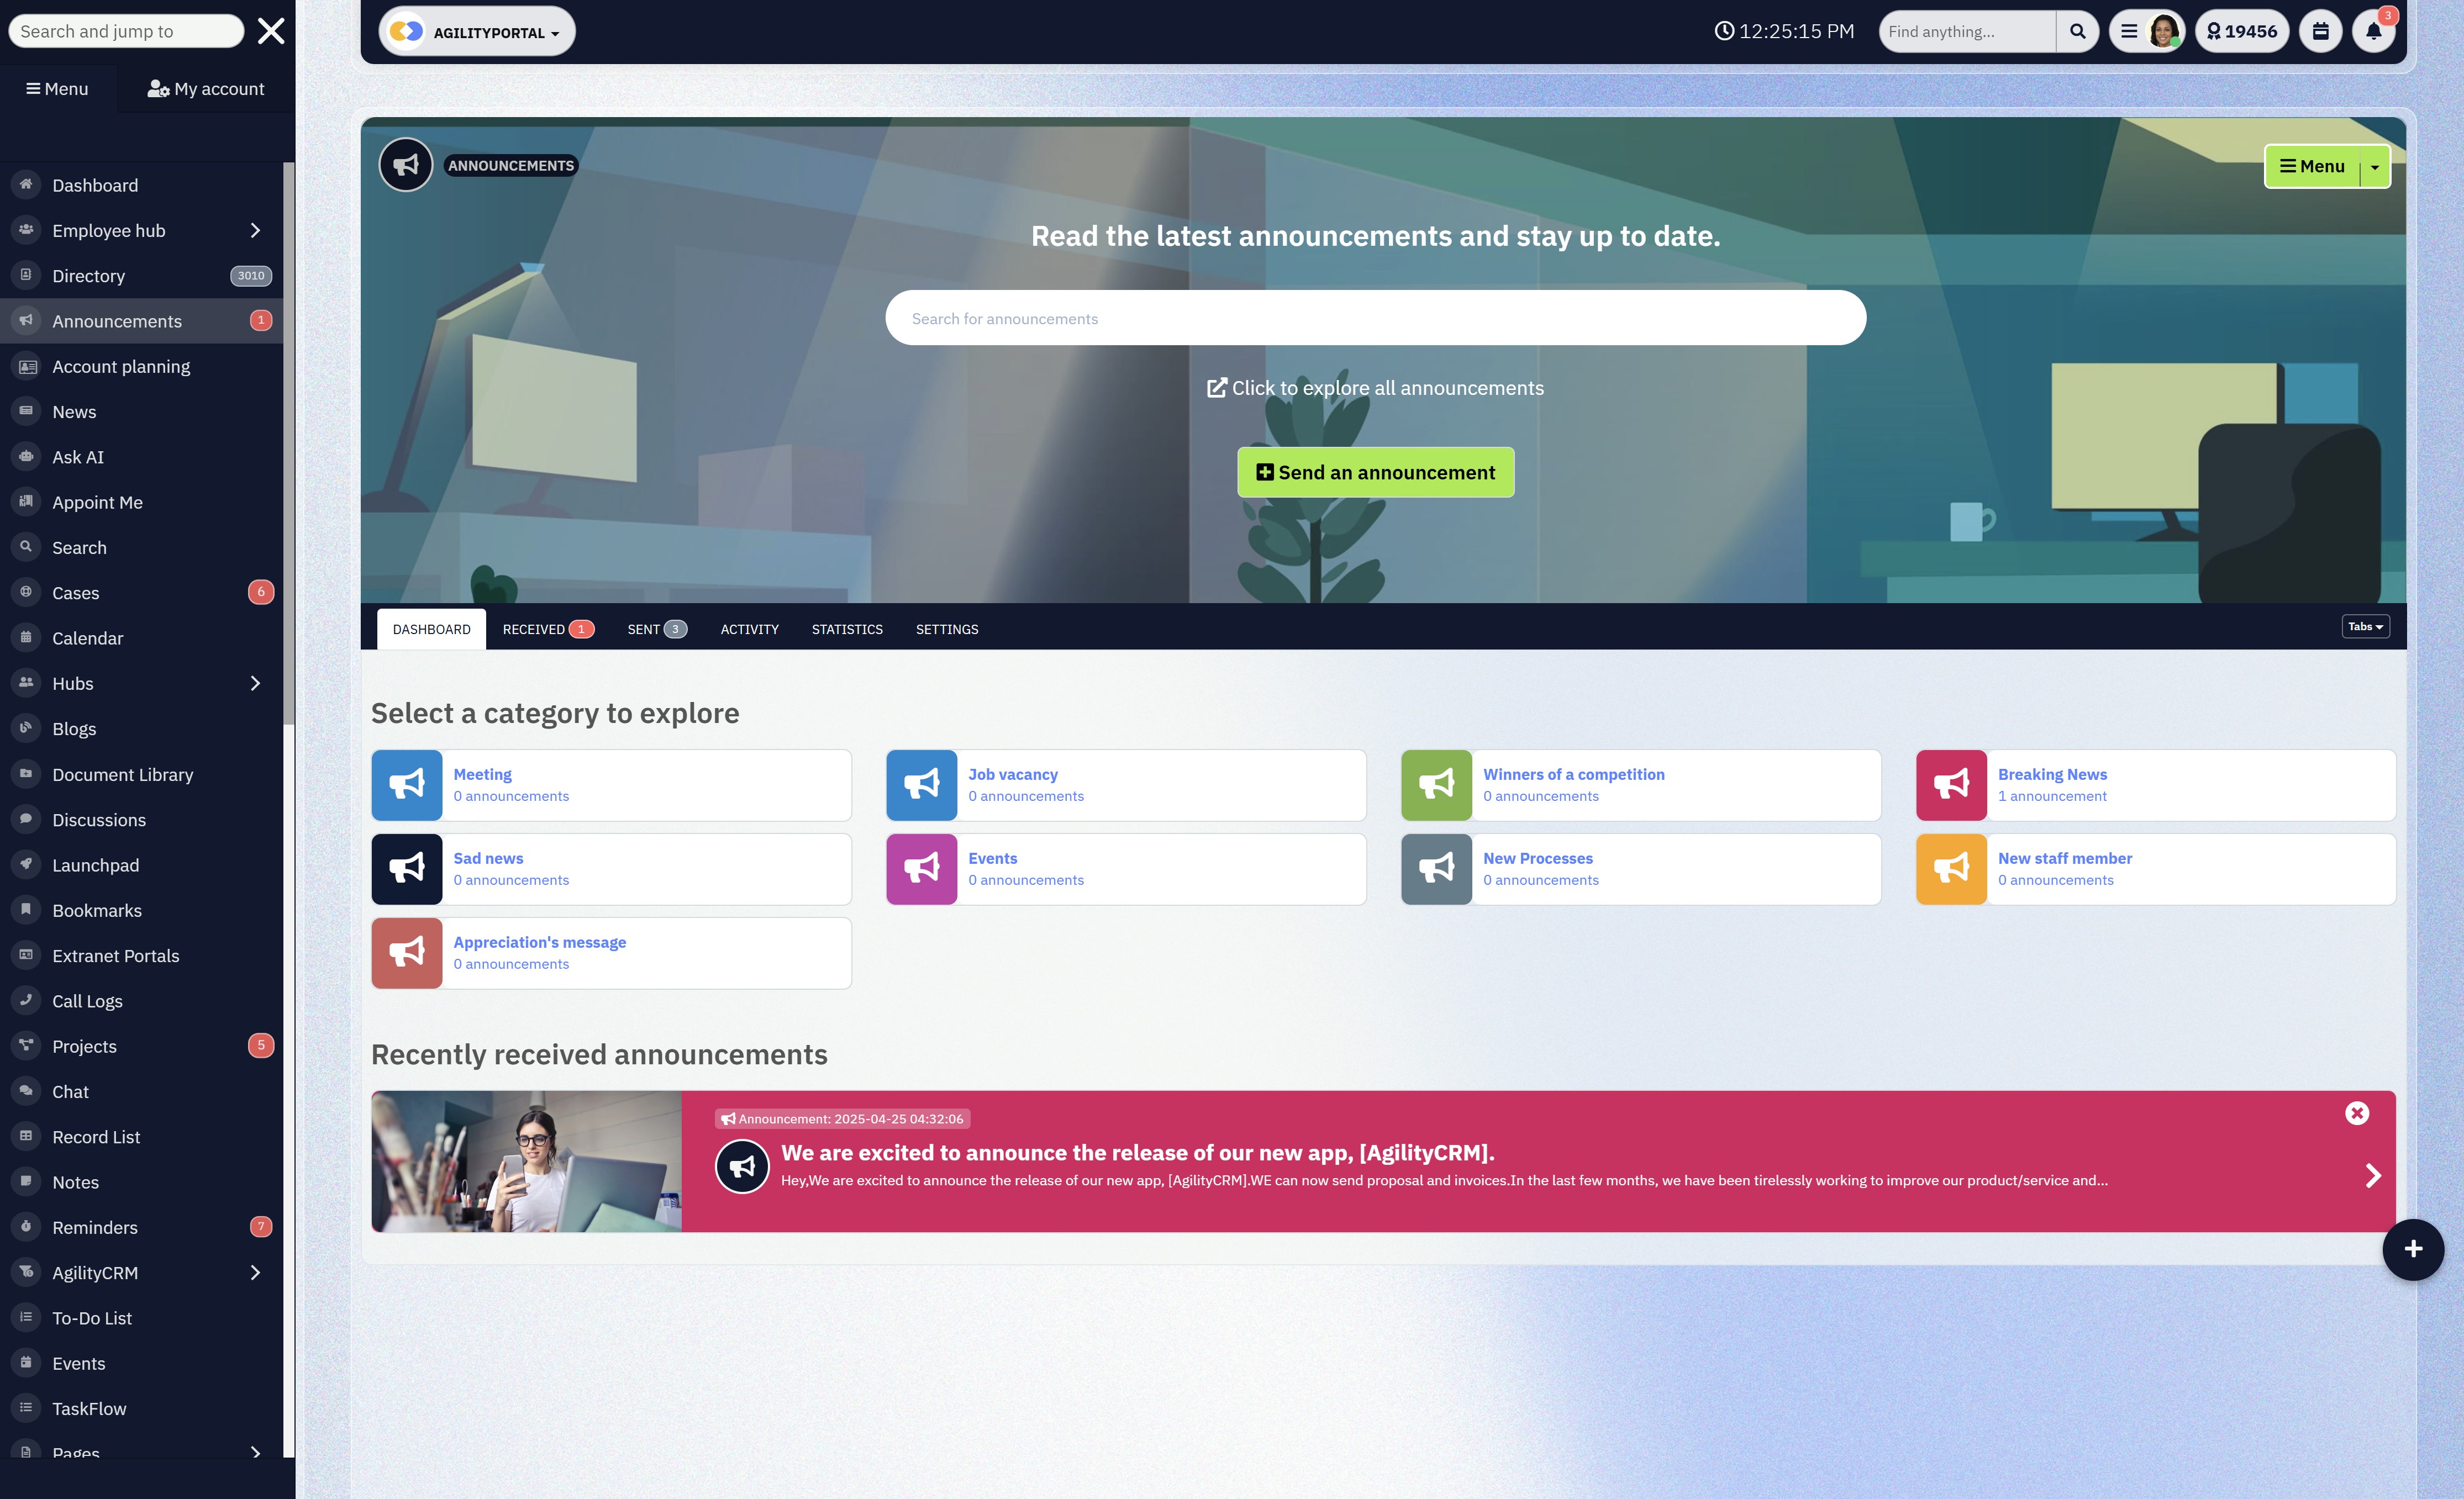The width and height of the screenshot is (2464, 1499).
Task: Close the sidebar with X icon
Action: point(271,31)
